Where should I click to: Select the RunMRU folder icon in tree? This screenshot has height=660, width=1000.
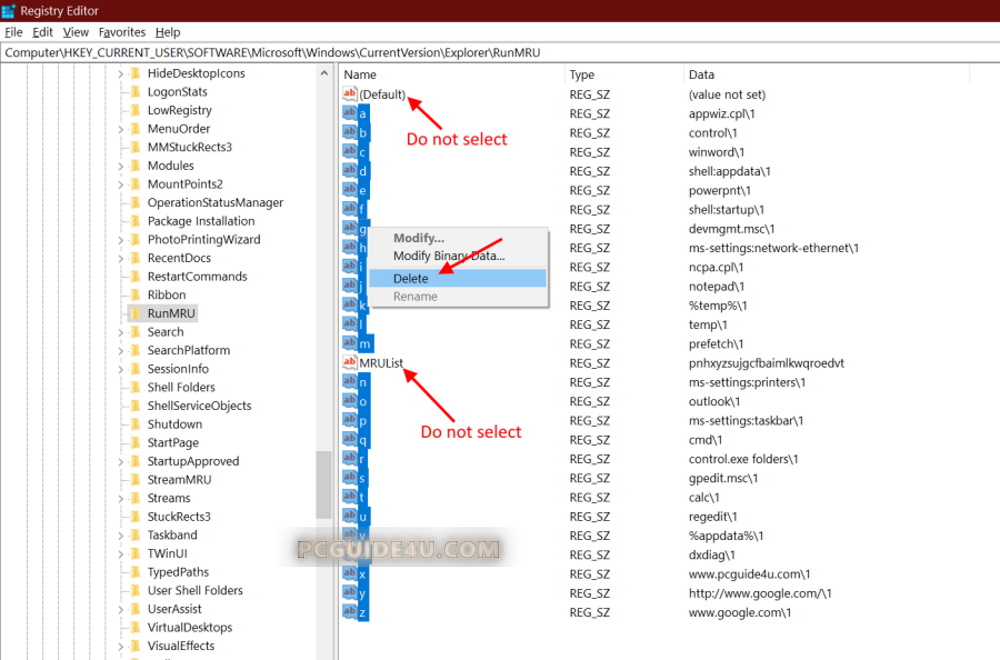pyautogui.click(x=136, y=313)
